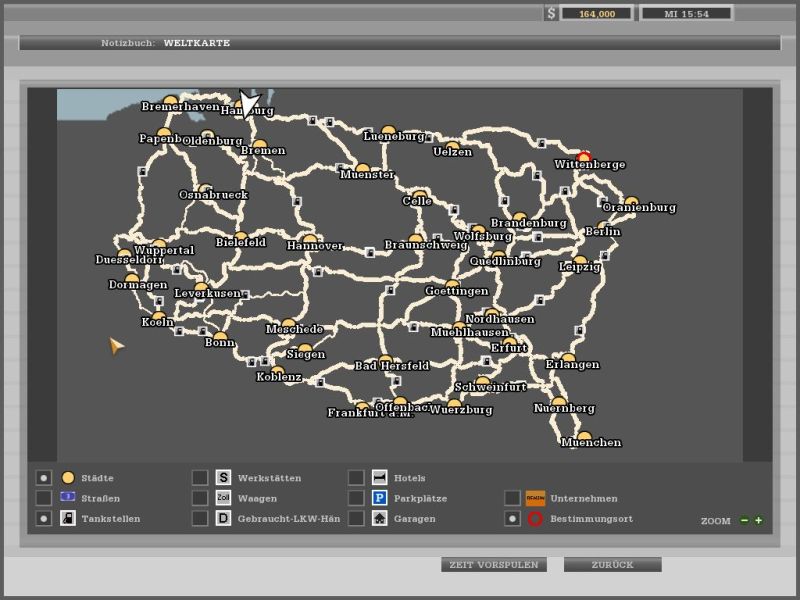Image resolution: width=800 pixels, height=600 pixels.
Task: Click the Wittenberge destination marker
Action: (x=584, y=157)
